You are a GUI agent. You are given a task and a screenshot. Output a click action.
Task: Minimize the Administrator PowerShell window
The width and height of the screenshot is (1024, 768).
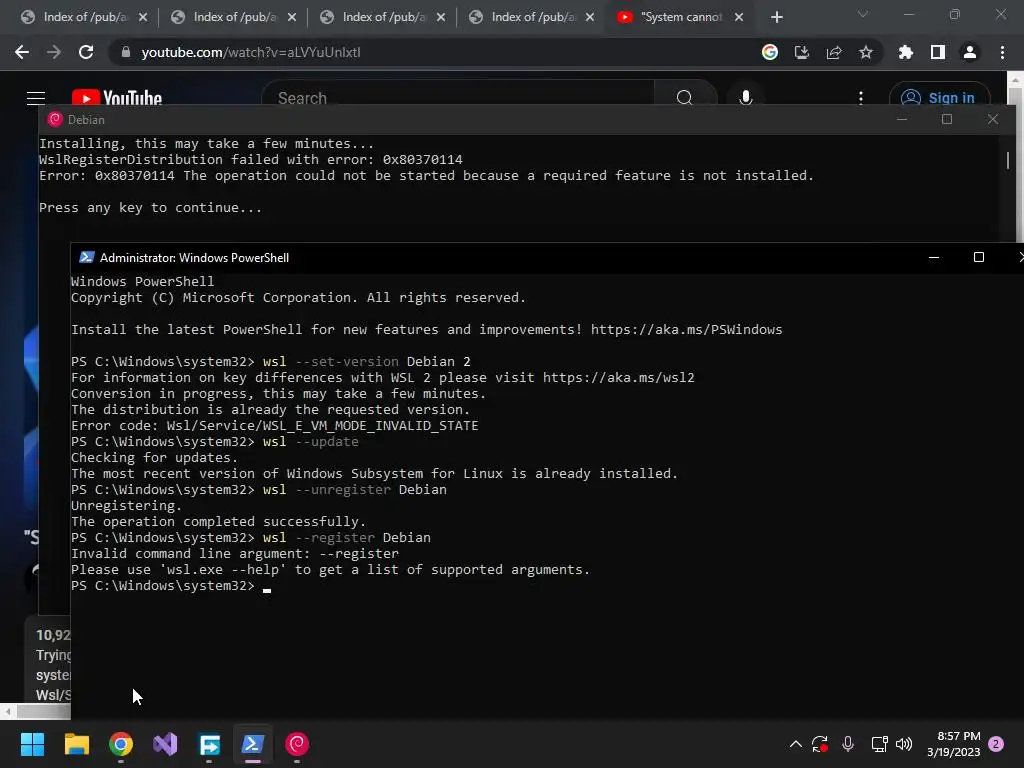934,257
